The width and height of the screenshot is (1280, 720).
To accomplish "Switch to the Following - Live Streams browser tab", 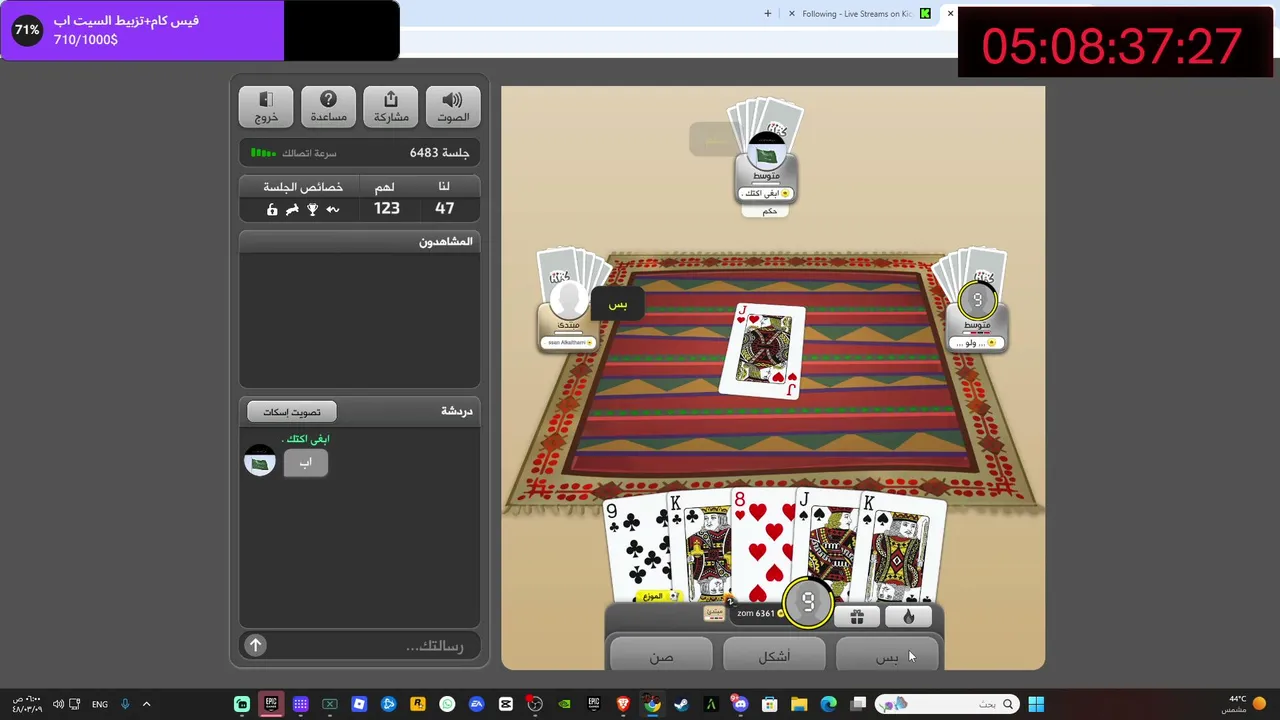I will click(x=857, y=14).
